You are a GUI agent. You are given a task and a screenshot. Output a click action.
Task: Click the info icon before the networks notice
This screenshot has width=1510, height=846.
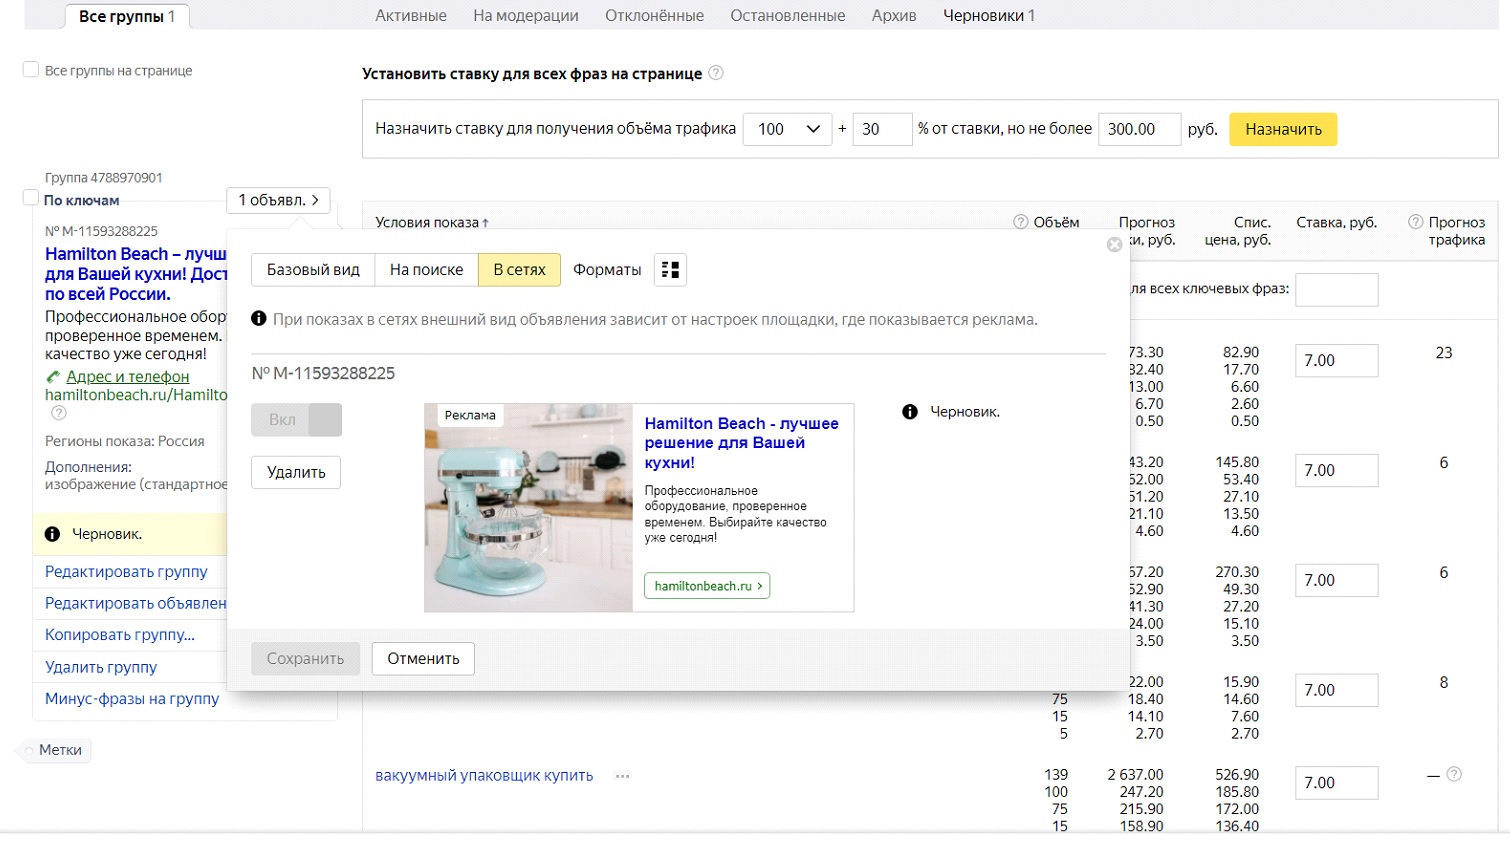pyautogui.click(x=259, y=319)
